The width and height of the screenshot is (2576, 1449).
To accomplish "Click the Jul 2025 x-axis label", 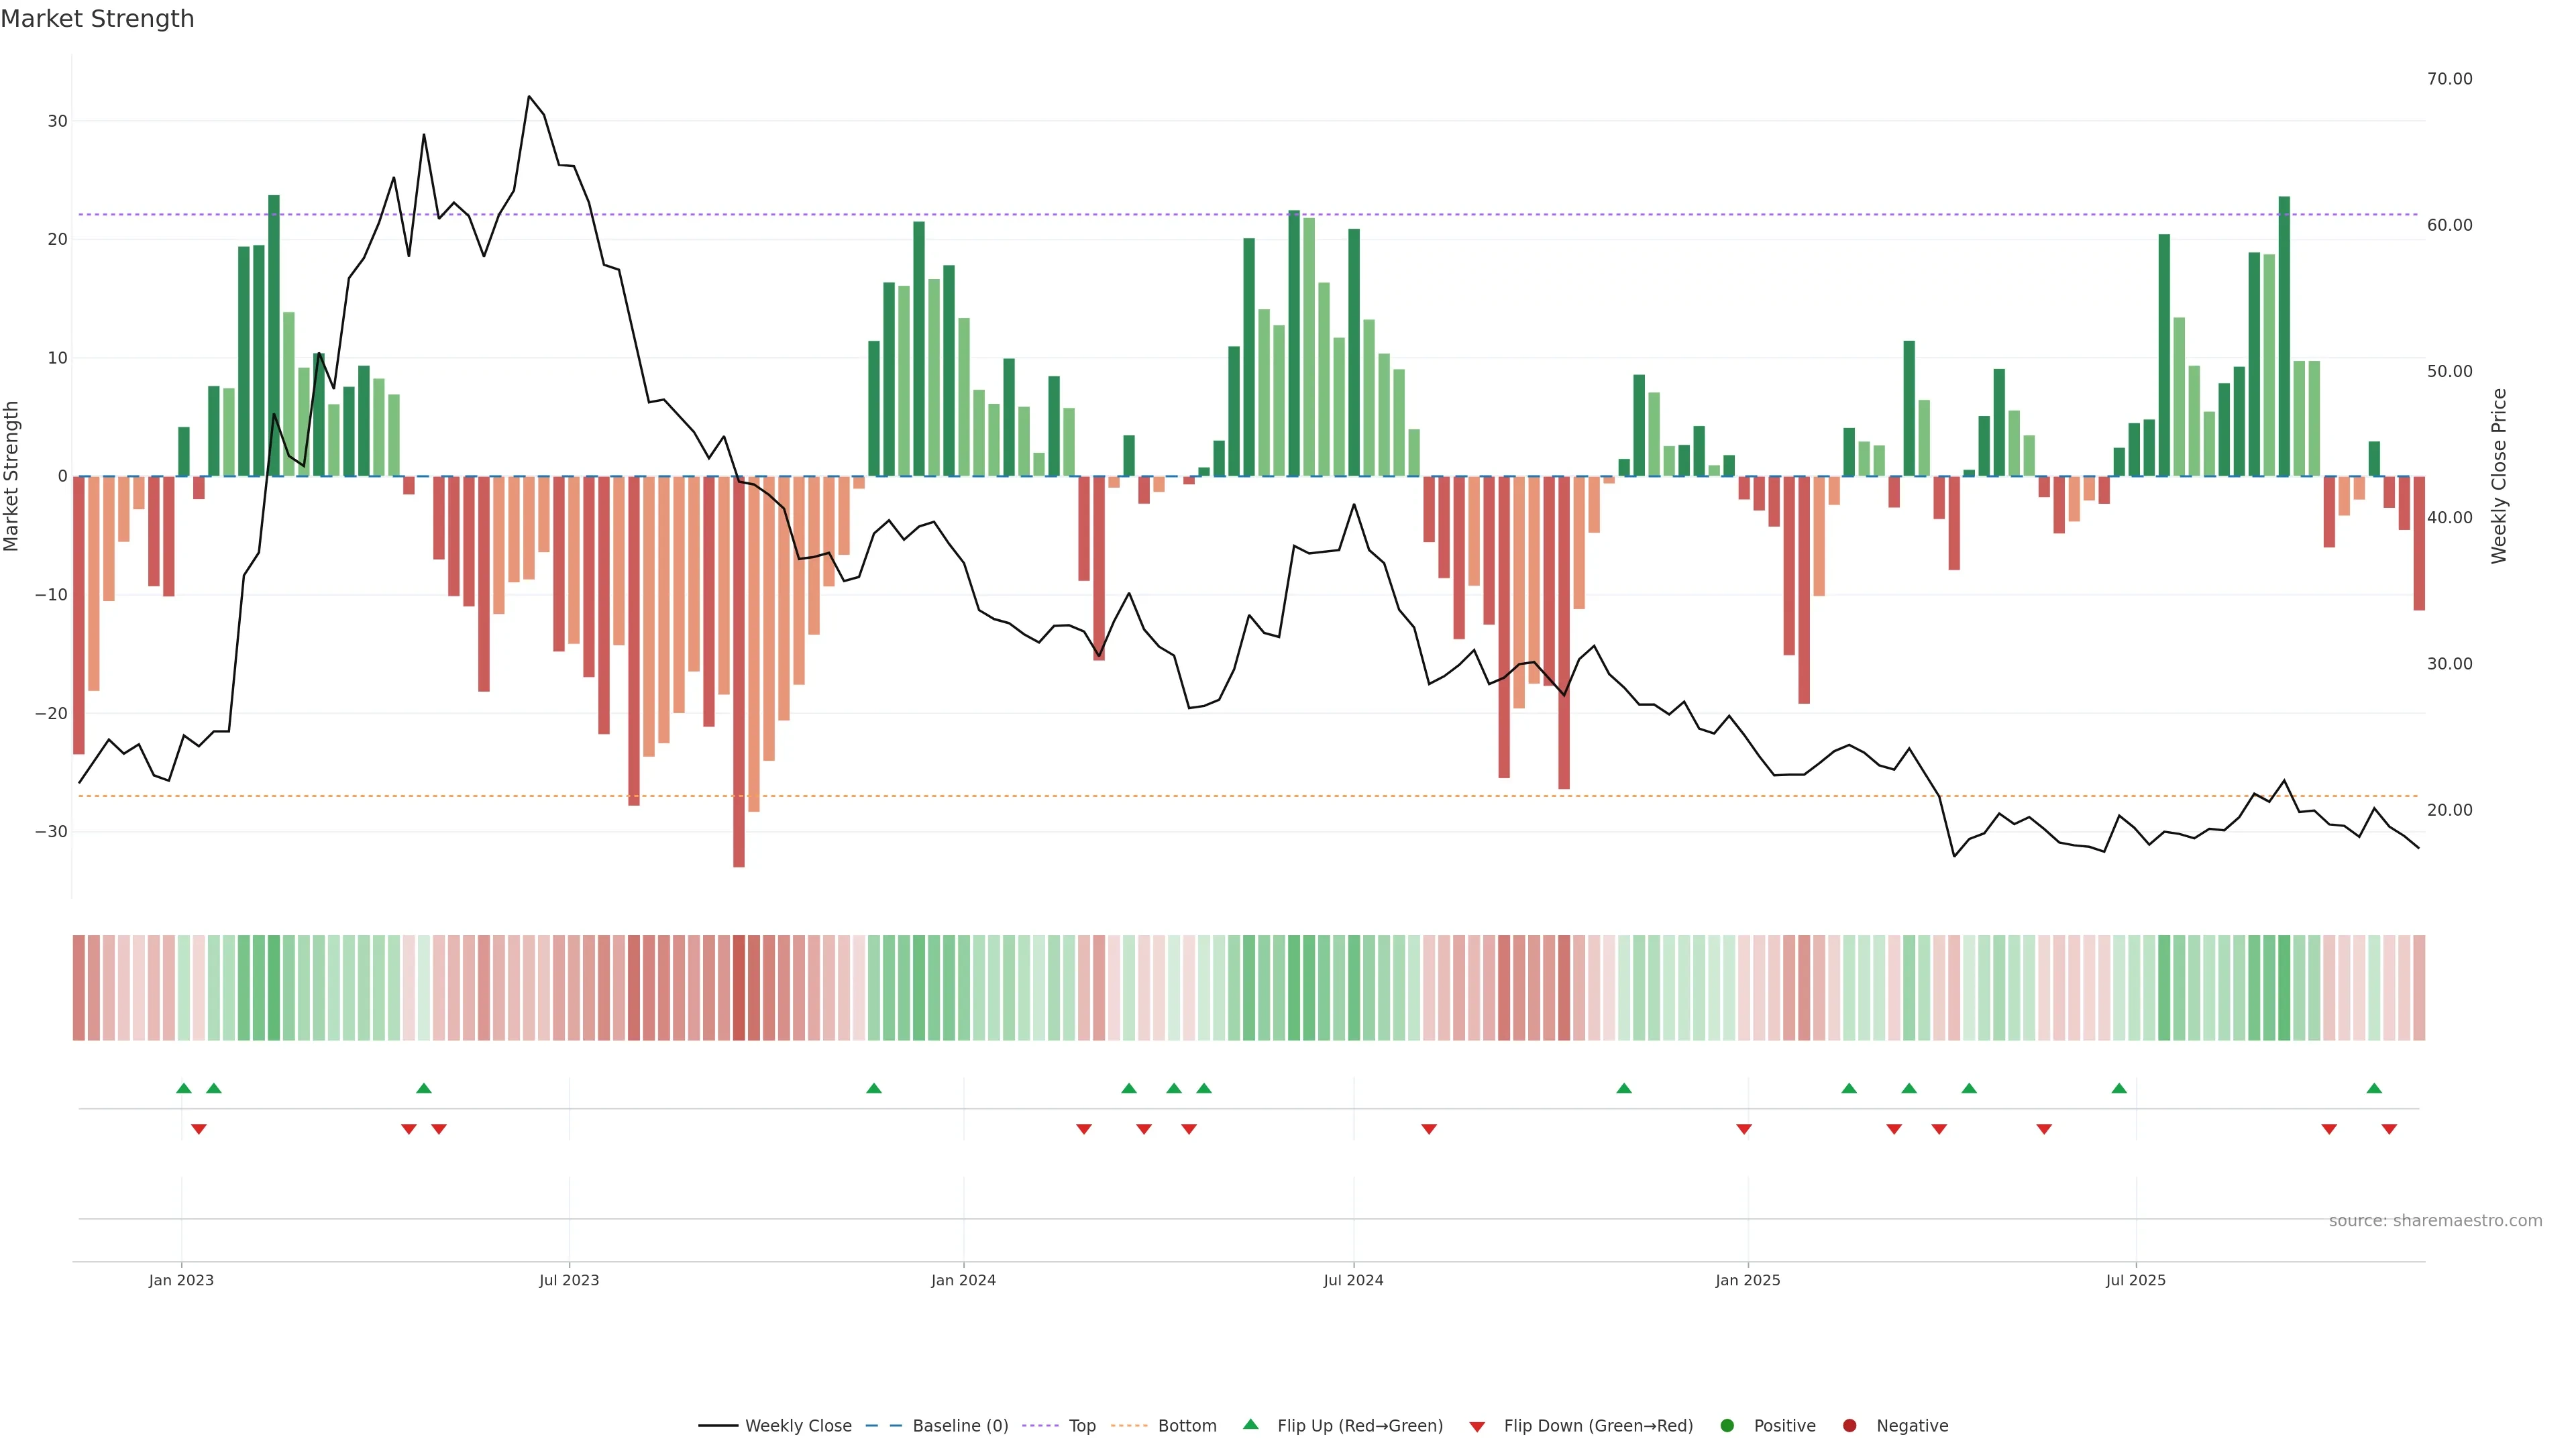I will (x=2135, y=1280).
